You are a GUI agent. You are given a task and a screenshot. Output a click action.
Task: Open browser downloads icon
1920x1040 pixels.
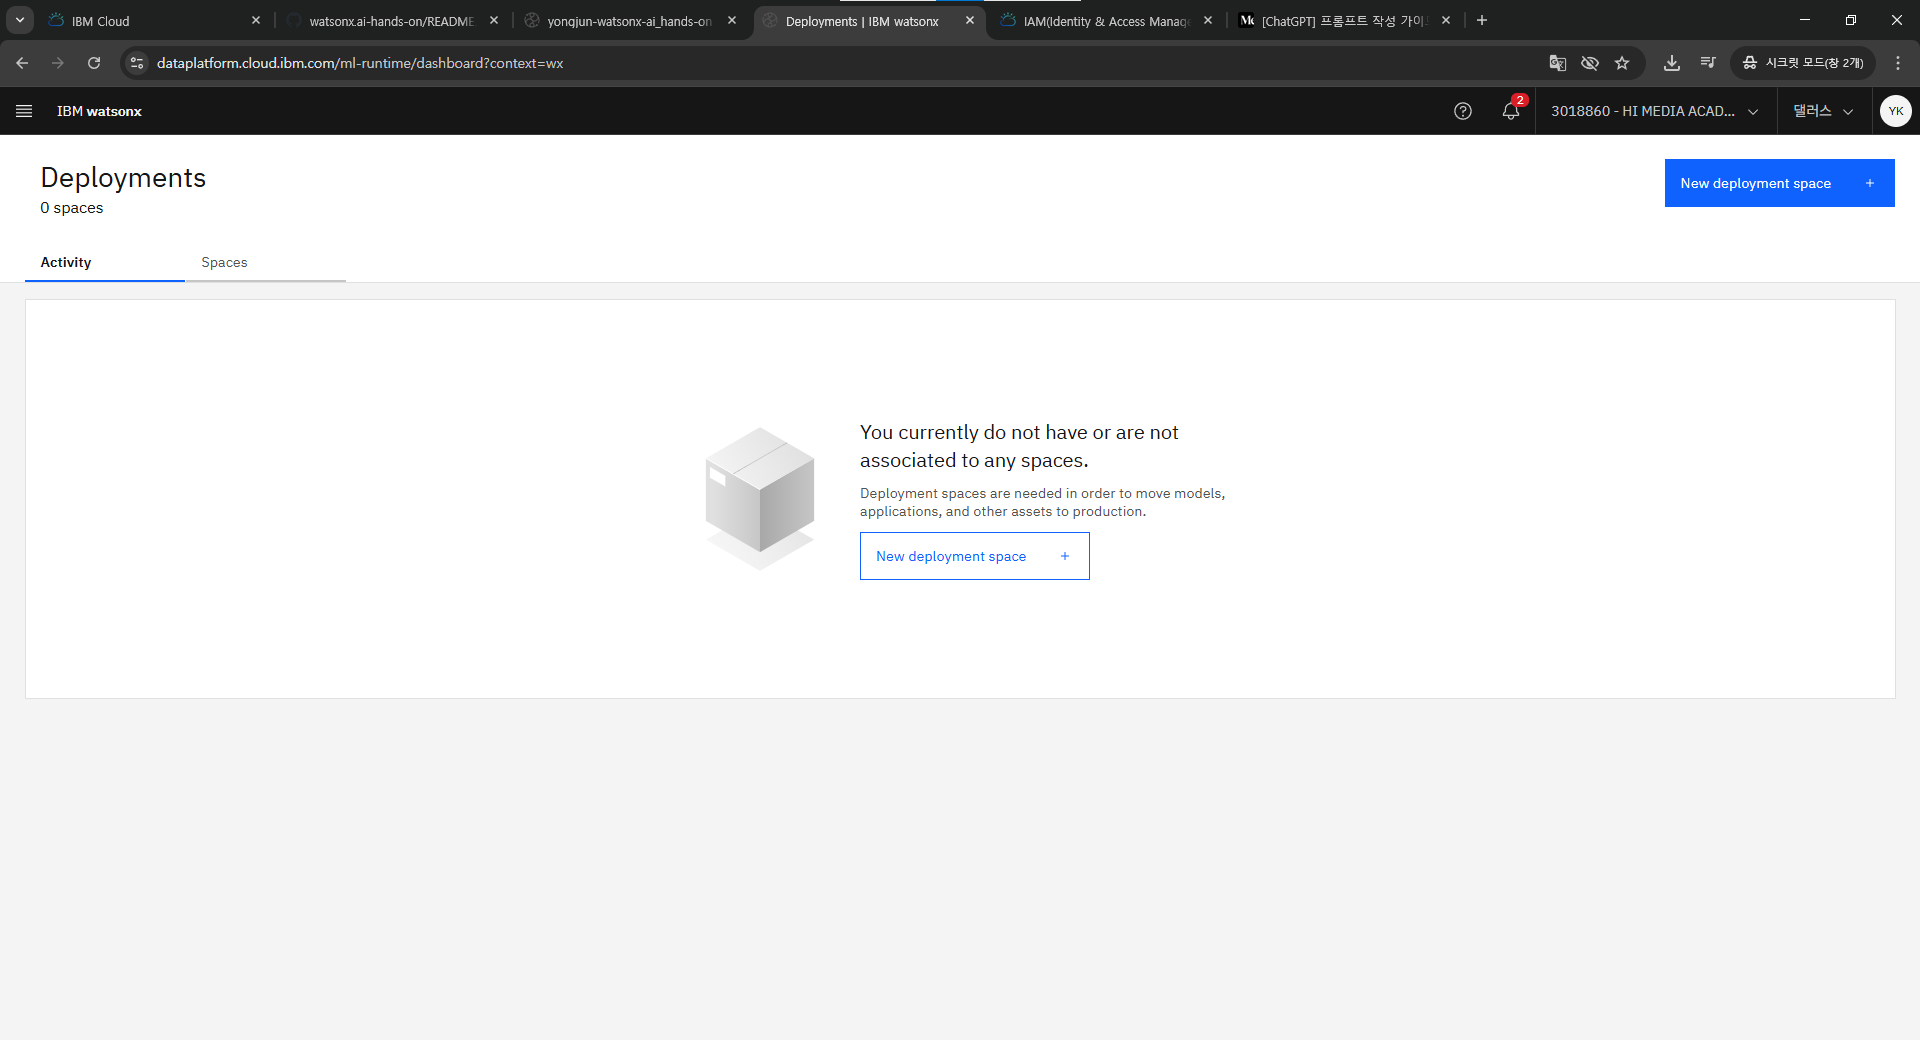pos(1671,63)
